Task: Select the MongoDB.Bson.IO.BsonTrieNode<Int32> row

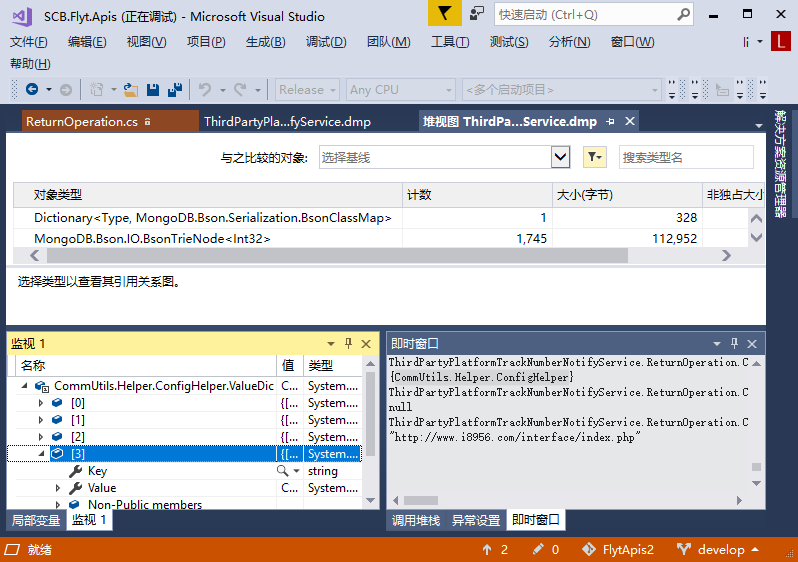Action: pos(380,238)
